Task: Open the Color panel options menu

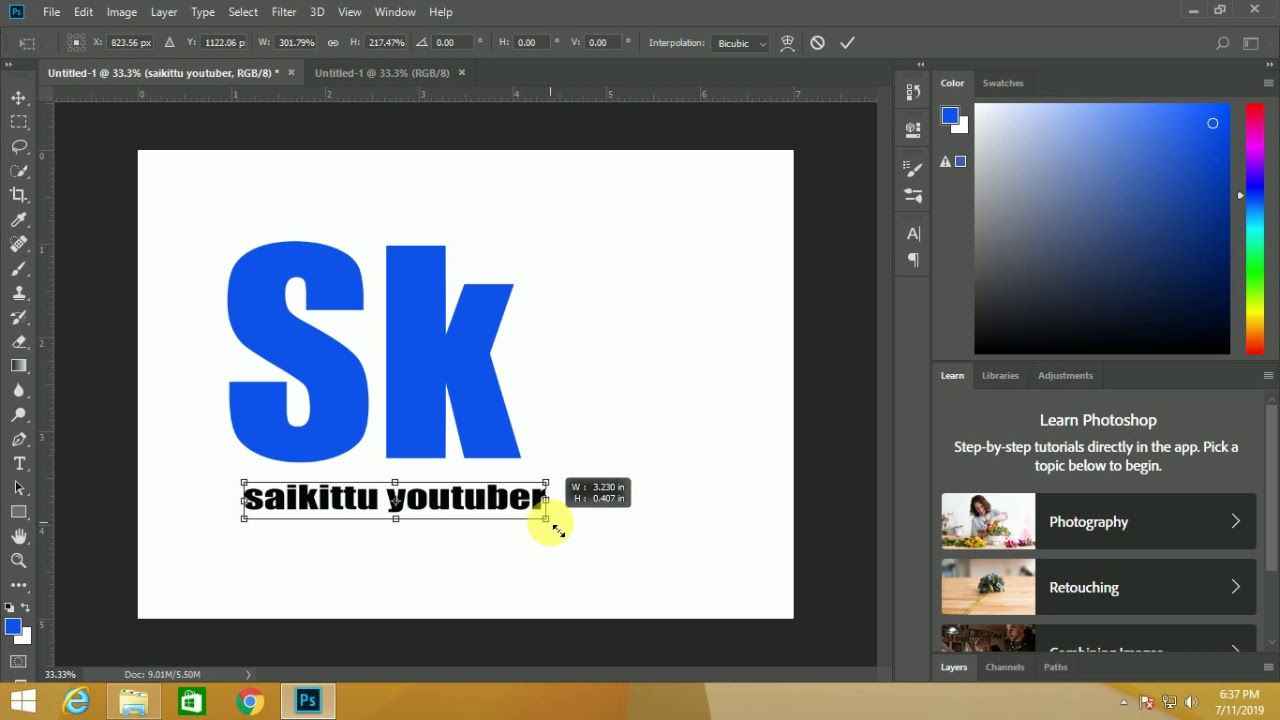Action: [x=1268, y=83]
